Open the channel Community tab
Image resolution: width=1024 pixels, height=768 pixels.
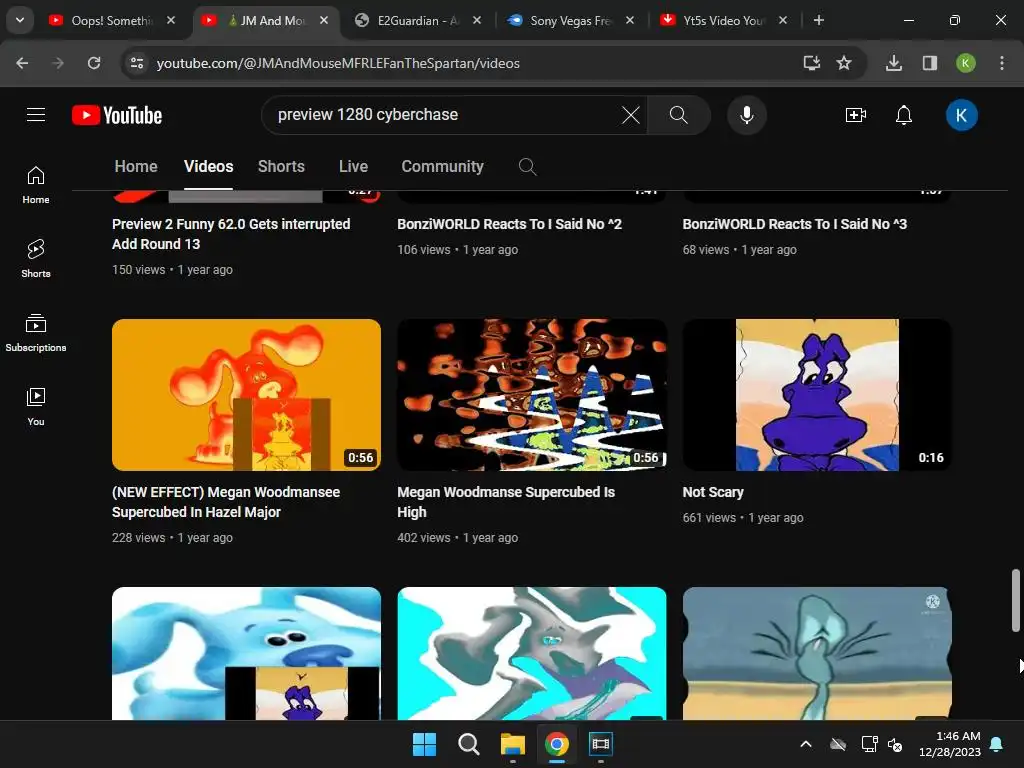pyautogui.click(x=442, y=167)
